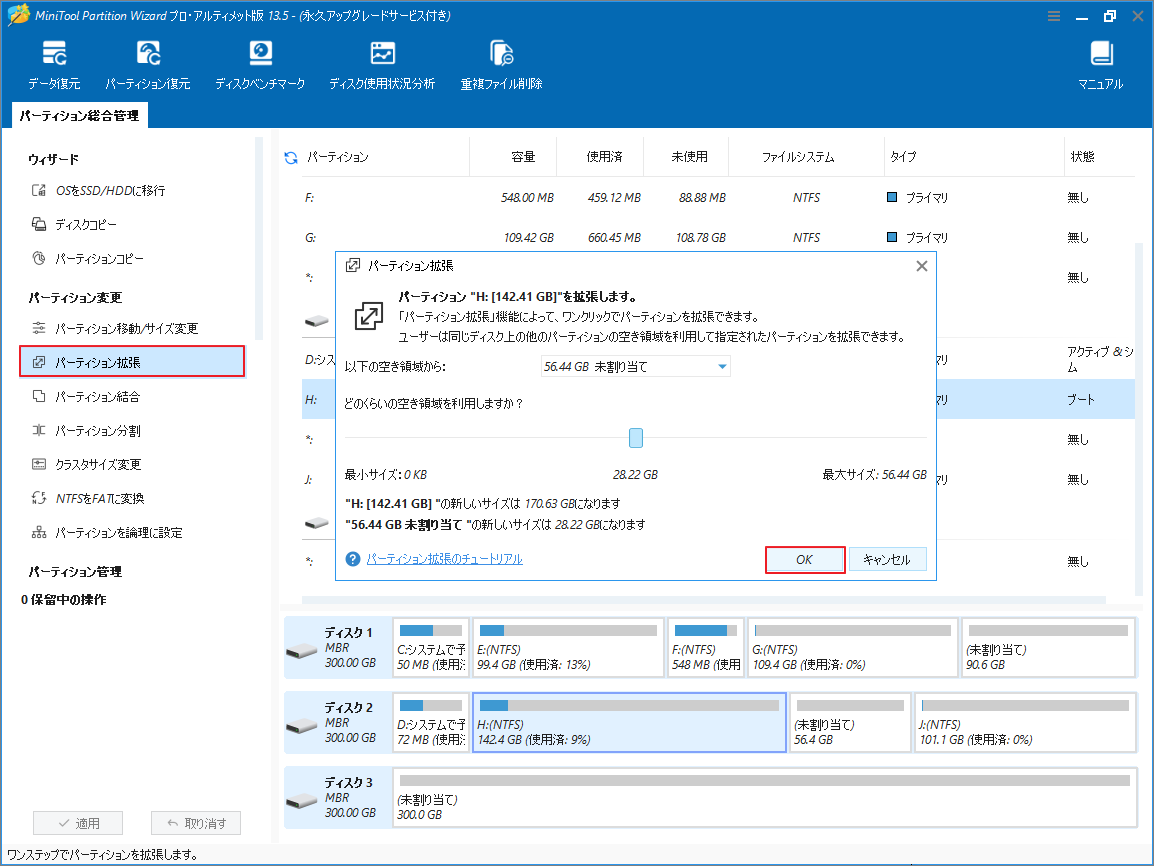Open the hamburger menu in title bar
The image size is (1154, 866).
[1054, 16]
